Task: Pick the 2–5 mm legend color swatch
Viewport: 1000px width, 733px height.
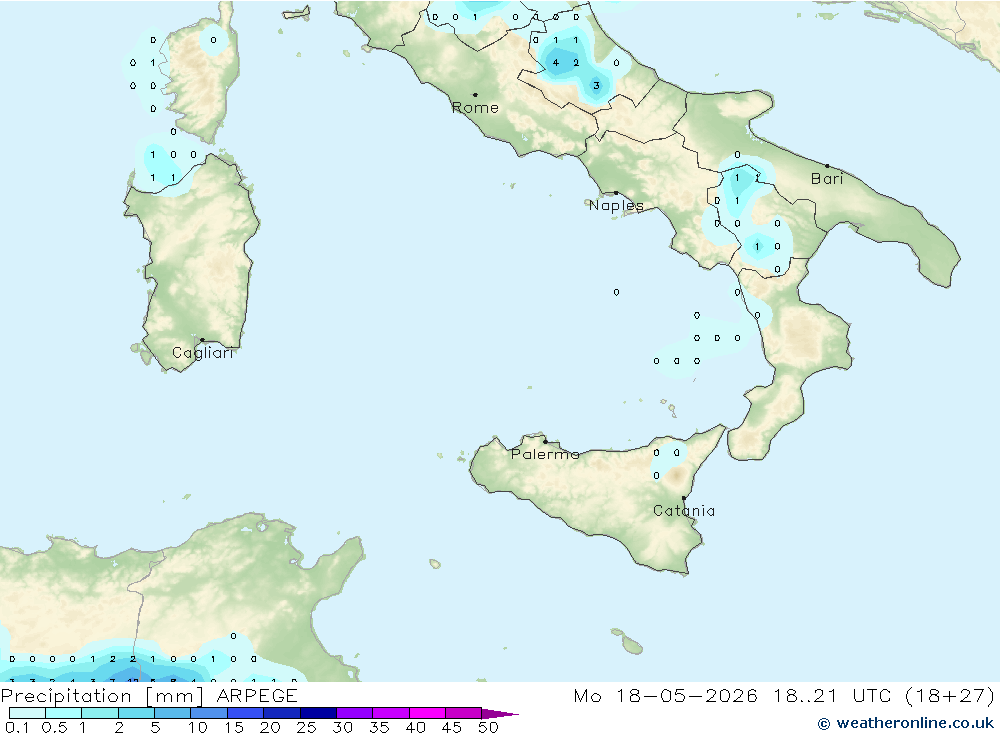Action: point(136,713)
